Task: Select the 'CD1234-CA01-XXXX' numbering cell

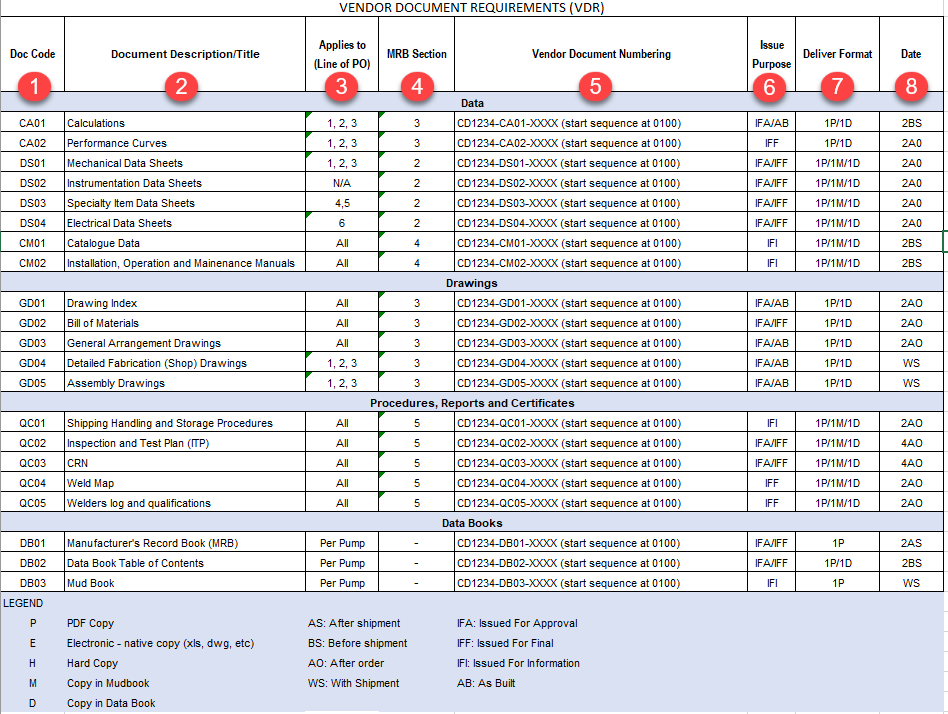Action: [601, 123]
